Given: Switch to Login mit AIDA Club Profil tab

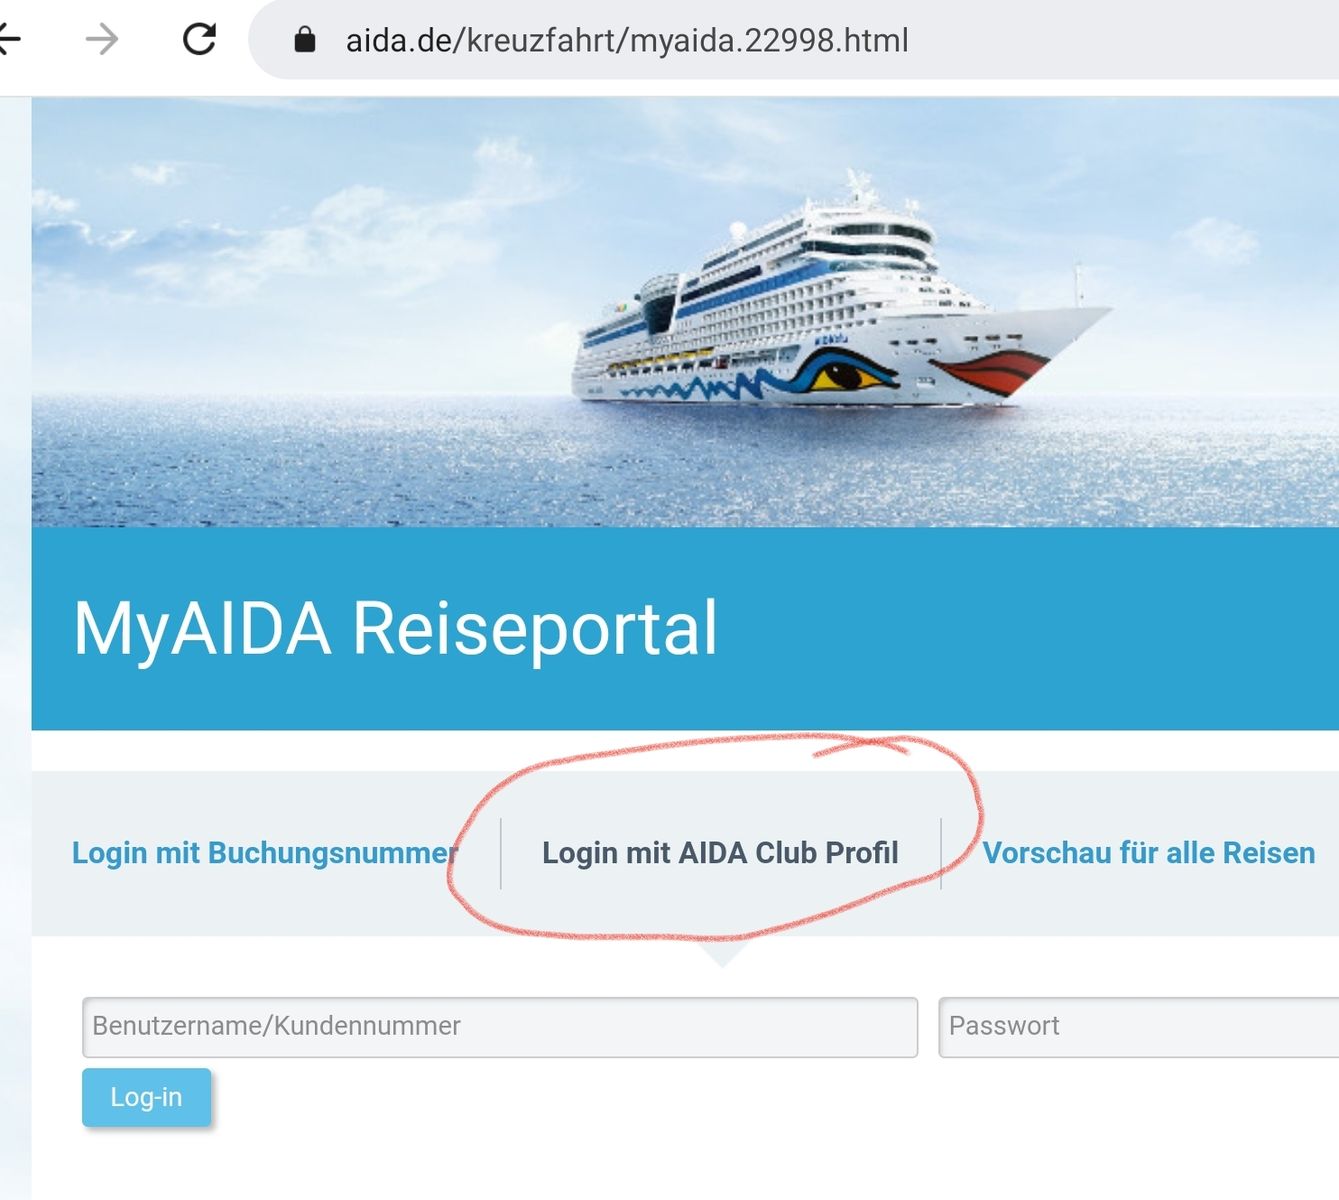Looking at the screenshot, I should (x=720, y=853).
